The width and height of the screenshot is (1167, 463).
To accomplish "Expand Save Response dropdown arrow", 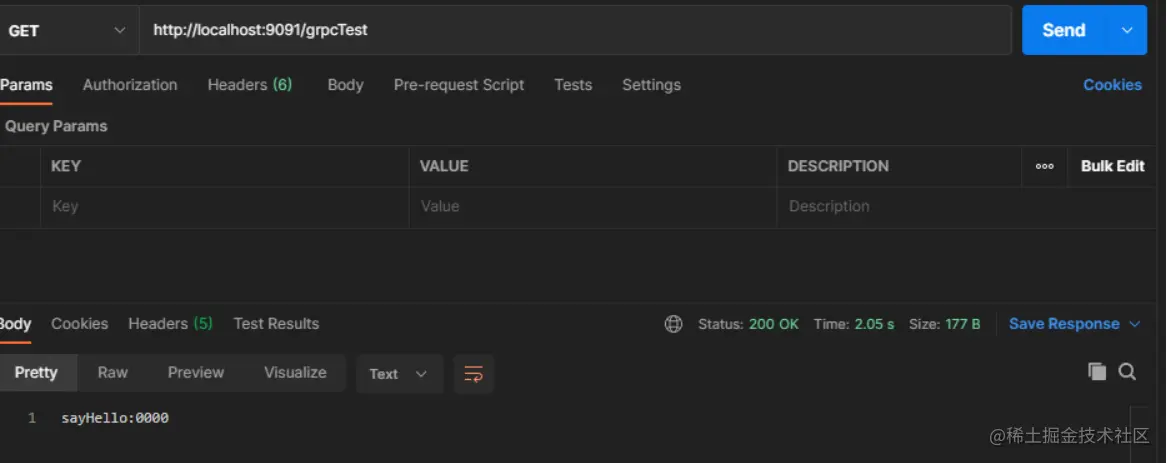I will 1135,324.
